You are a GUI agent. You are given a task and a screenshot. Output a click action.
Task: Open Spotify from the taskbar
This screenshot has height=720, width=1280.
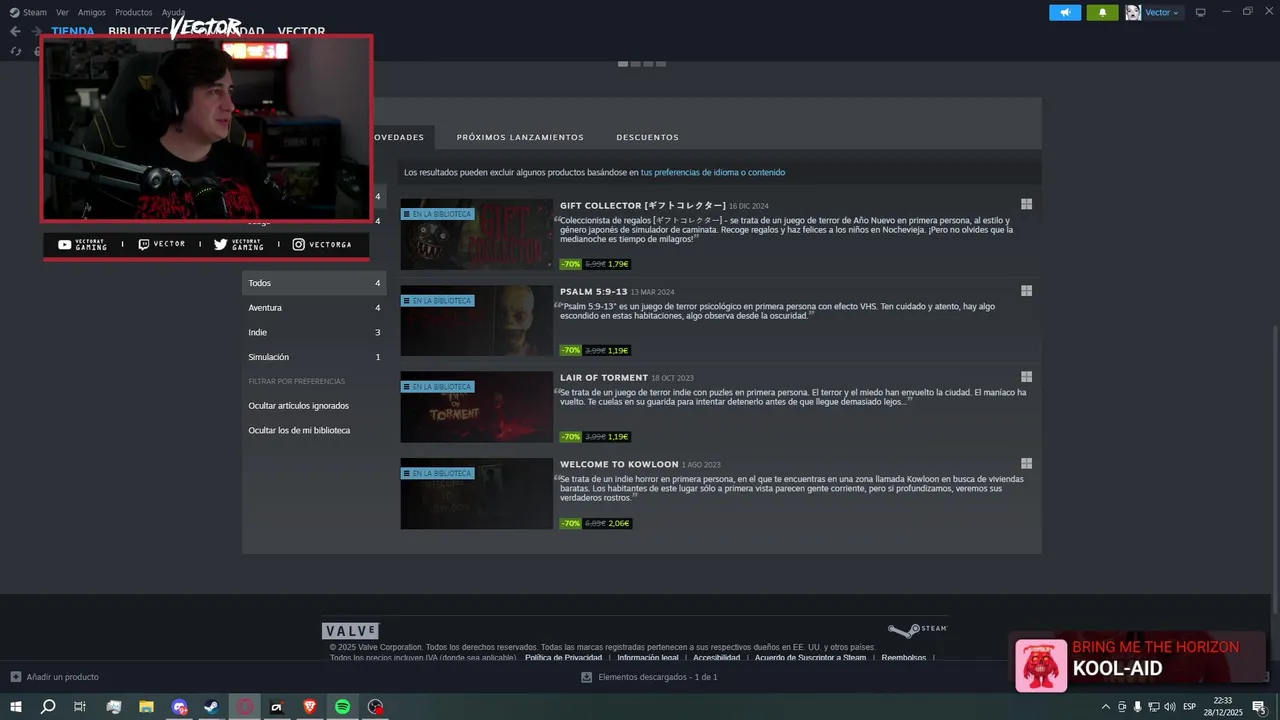[342, 707]
